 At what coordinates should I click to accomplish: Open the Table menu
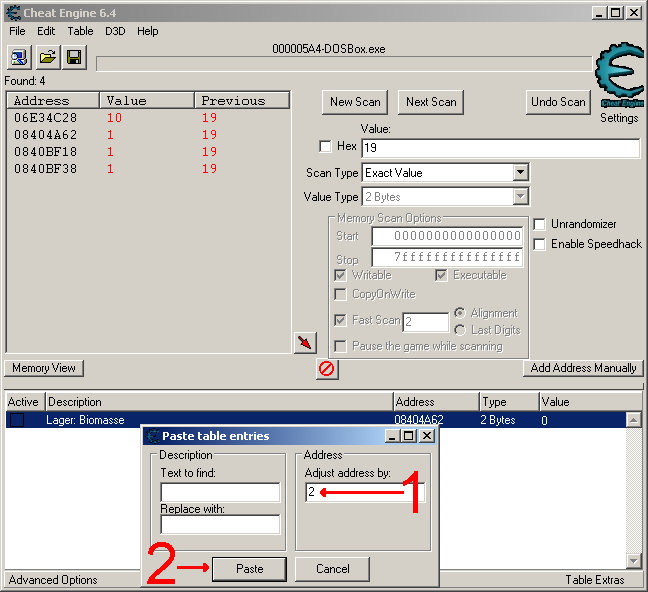80,31
